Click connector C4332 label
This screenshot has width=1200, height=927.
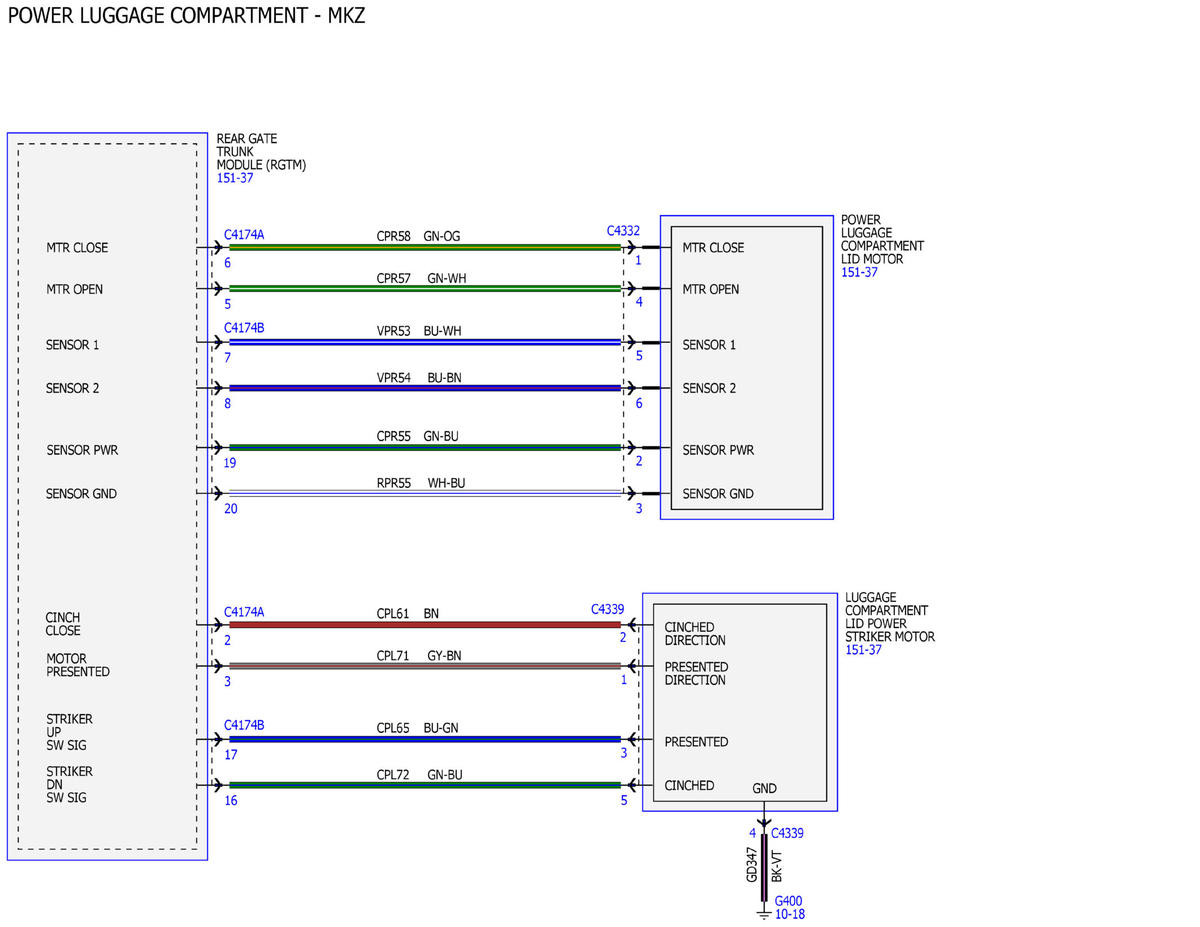coord(623,231)
